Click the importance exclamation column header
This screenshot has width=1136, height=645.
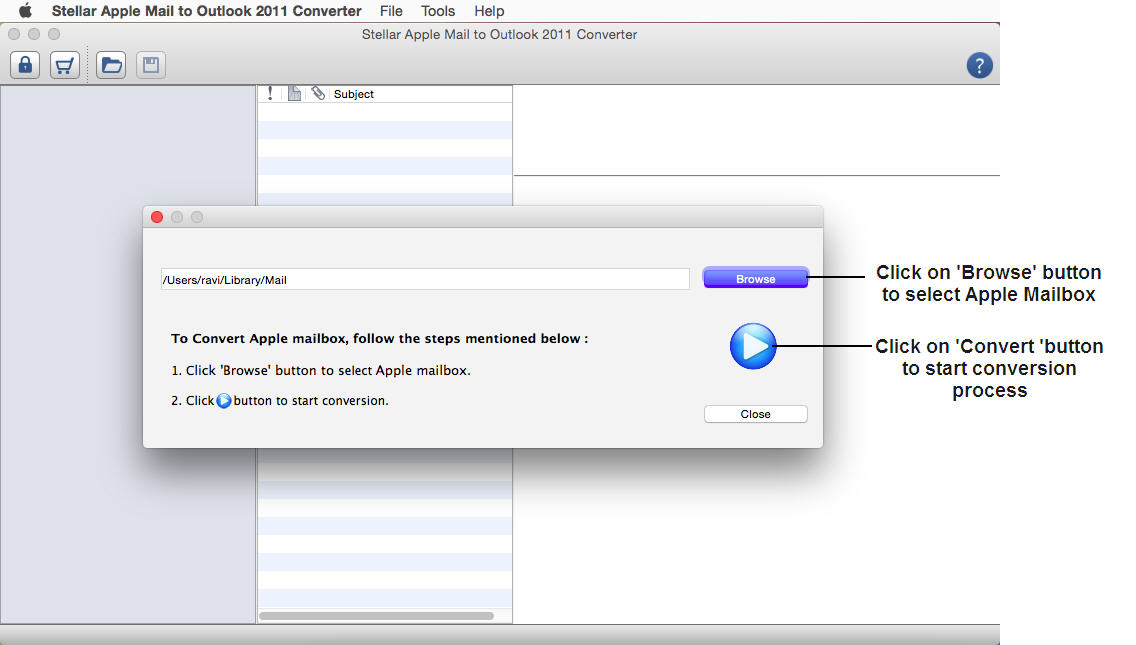pyautogui.click(x=270, y=93)
